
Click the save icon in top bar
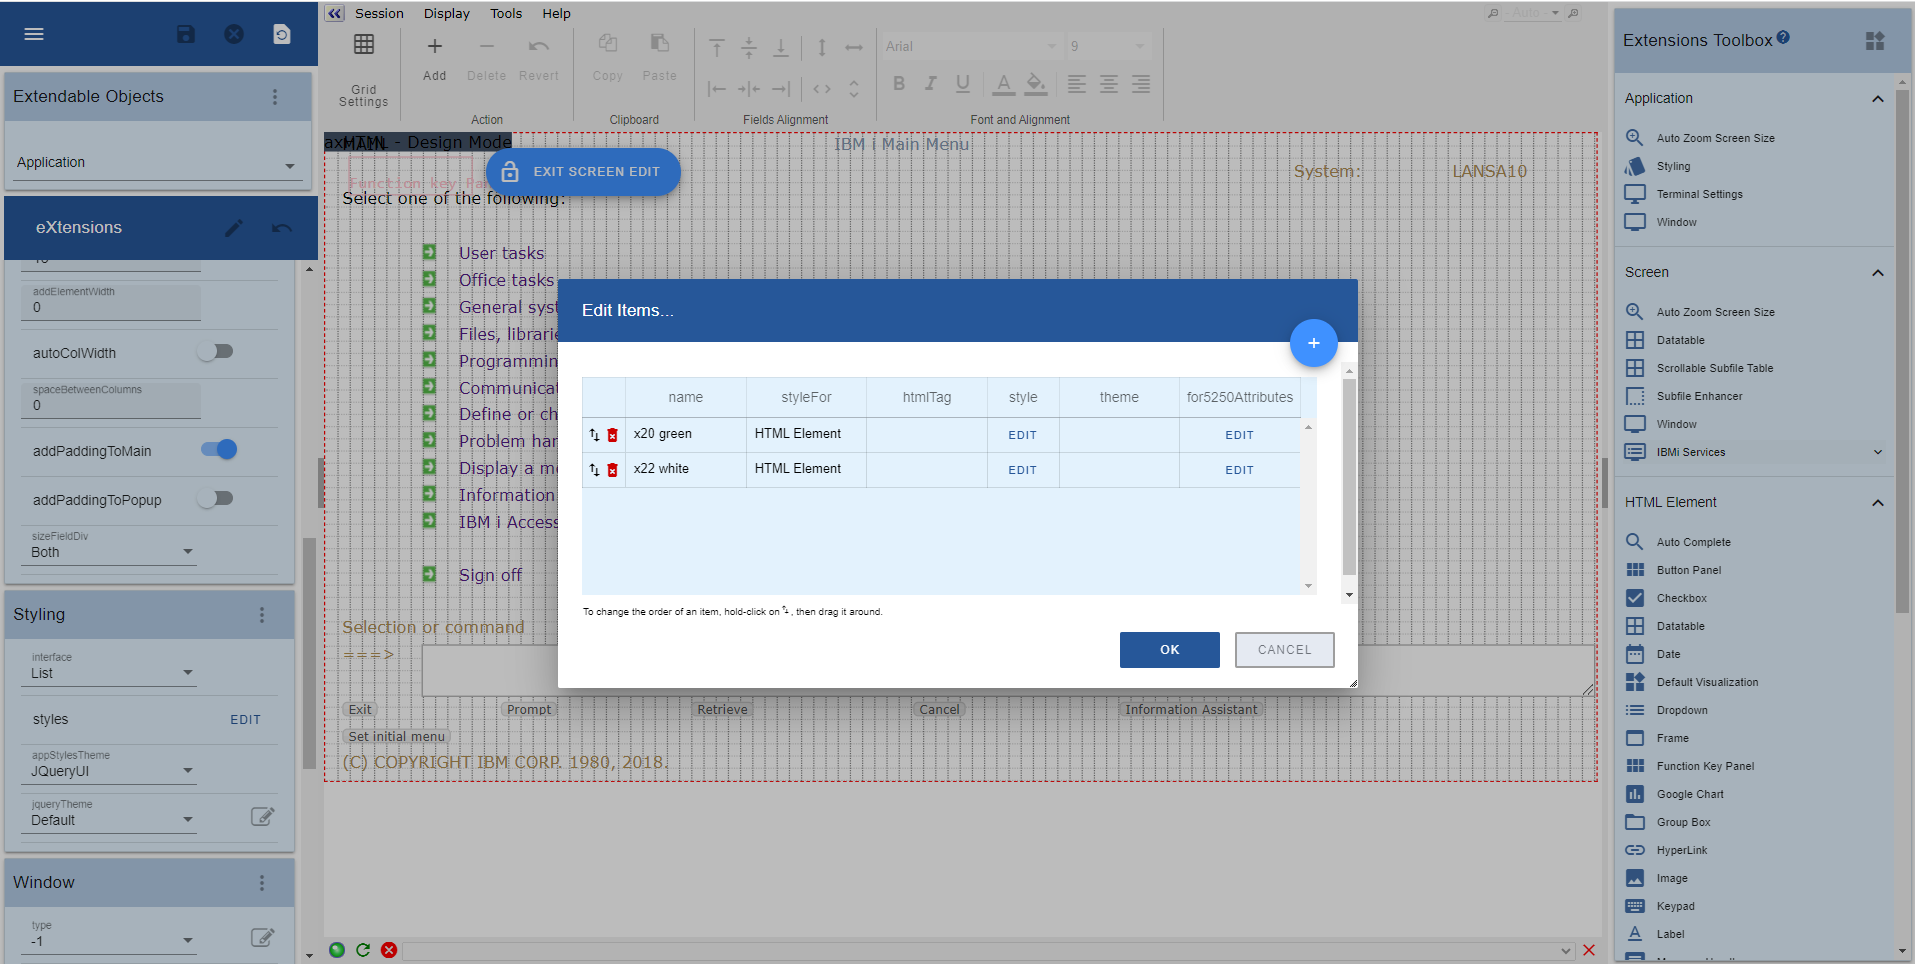[x=186, y=34]
